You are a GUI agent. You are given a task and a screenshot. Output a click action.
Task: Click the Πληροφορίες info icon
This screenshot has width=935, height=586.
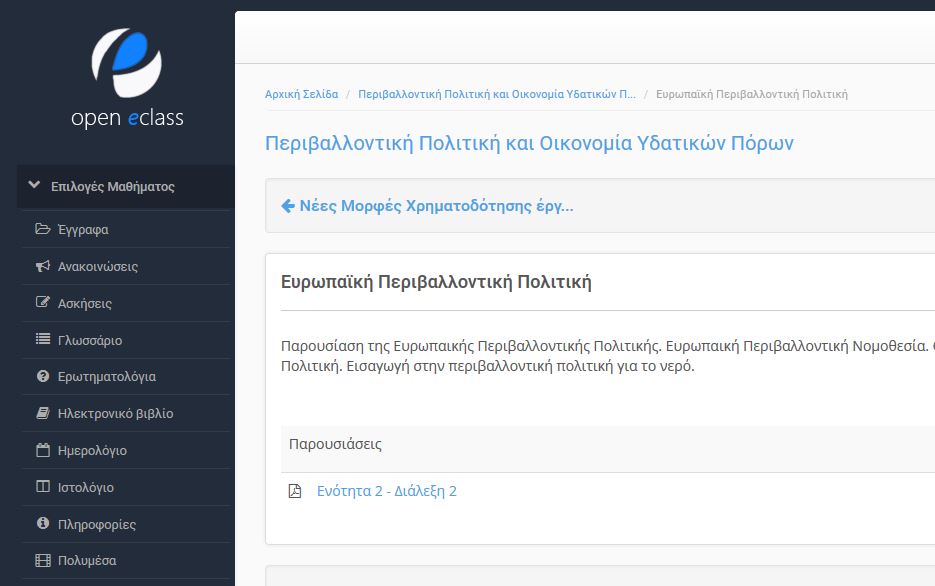click(x=42, y=523)
